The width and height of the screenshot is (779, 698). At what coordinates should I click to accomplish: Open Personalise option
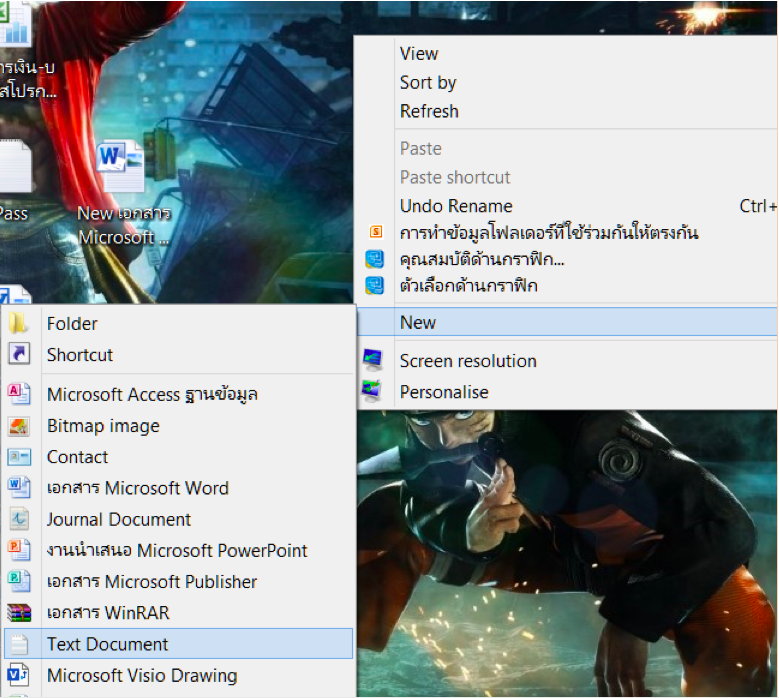pyautogui.click(x=566, y=392)
